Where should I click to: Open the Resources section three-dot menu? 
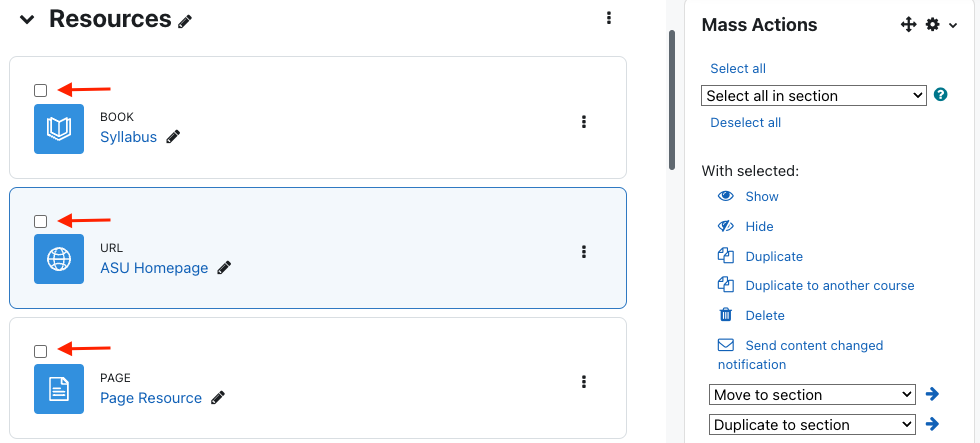coord(609,18)
